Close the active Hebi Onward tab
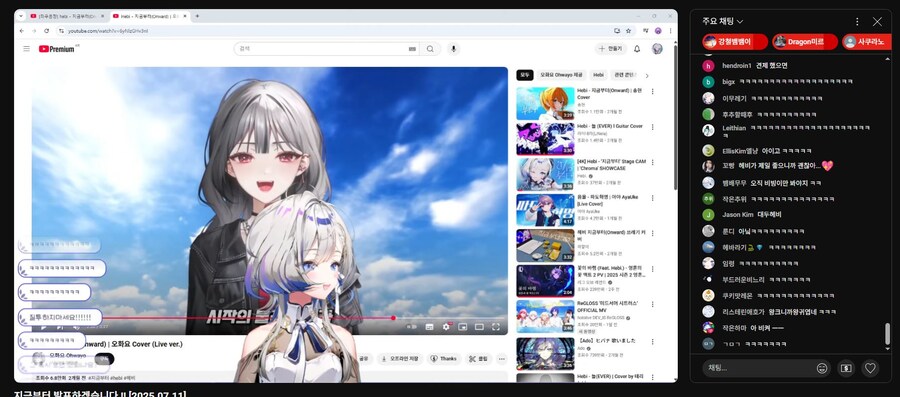This screenshot has height=397, width=900. pyautogui.click(x=185, y=16)
